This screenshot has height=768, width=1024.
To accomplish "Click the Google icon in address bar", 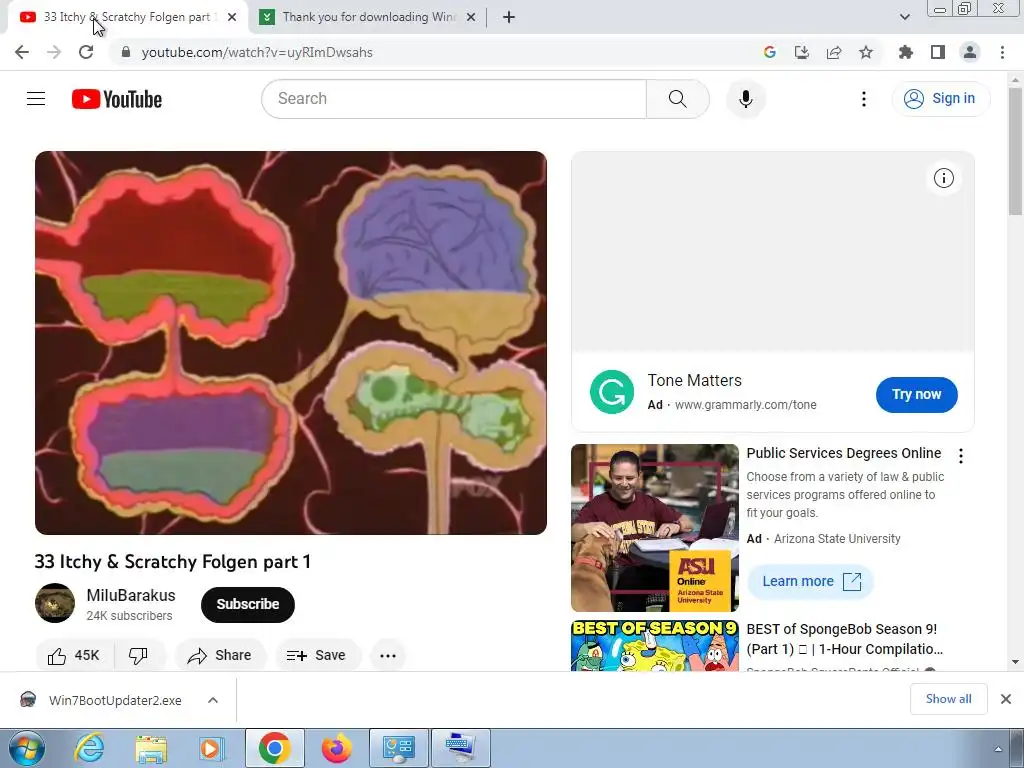I will (770, 52).
